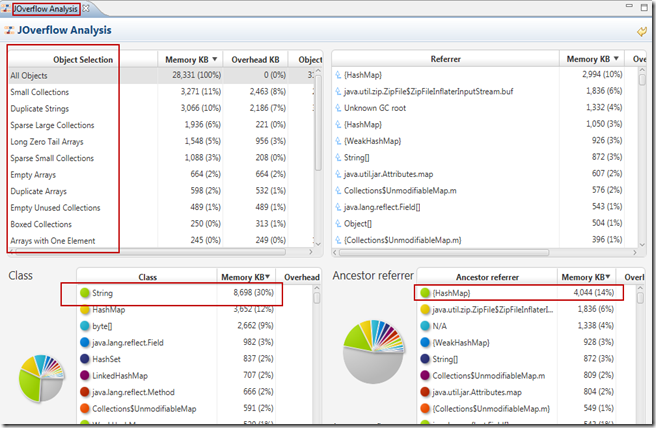Viewport: 656px width, 428px height.
Task: Click the Object Selection table horizontal scrollbar
Action: coord(151,252)
